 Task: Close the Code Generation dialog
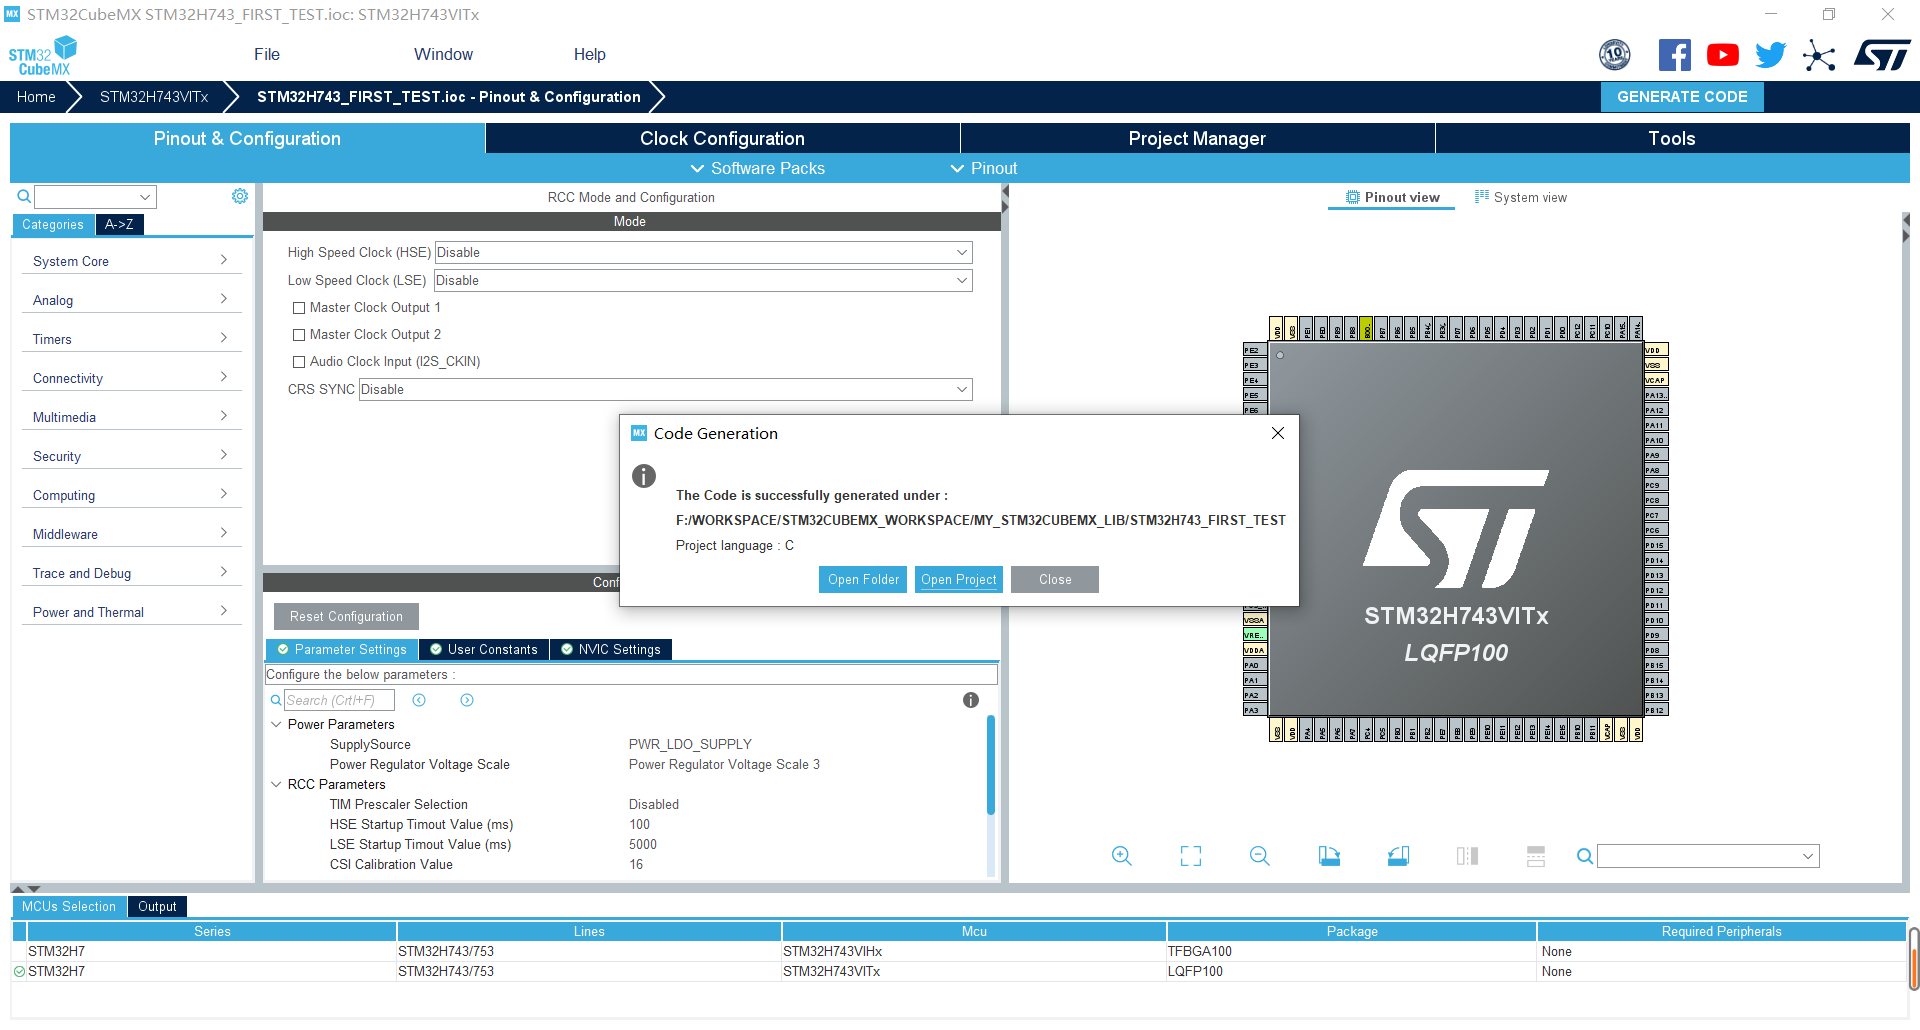1277,433
